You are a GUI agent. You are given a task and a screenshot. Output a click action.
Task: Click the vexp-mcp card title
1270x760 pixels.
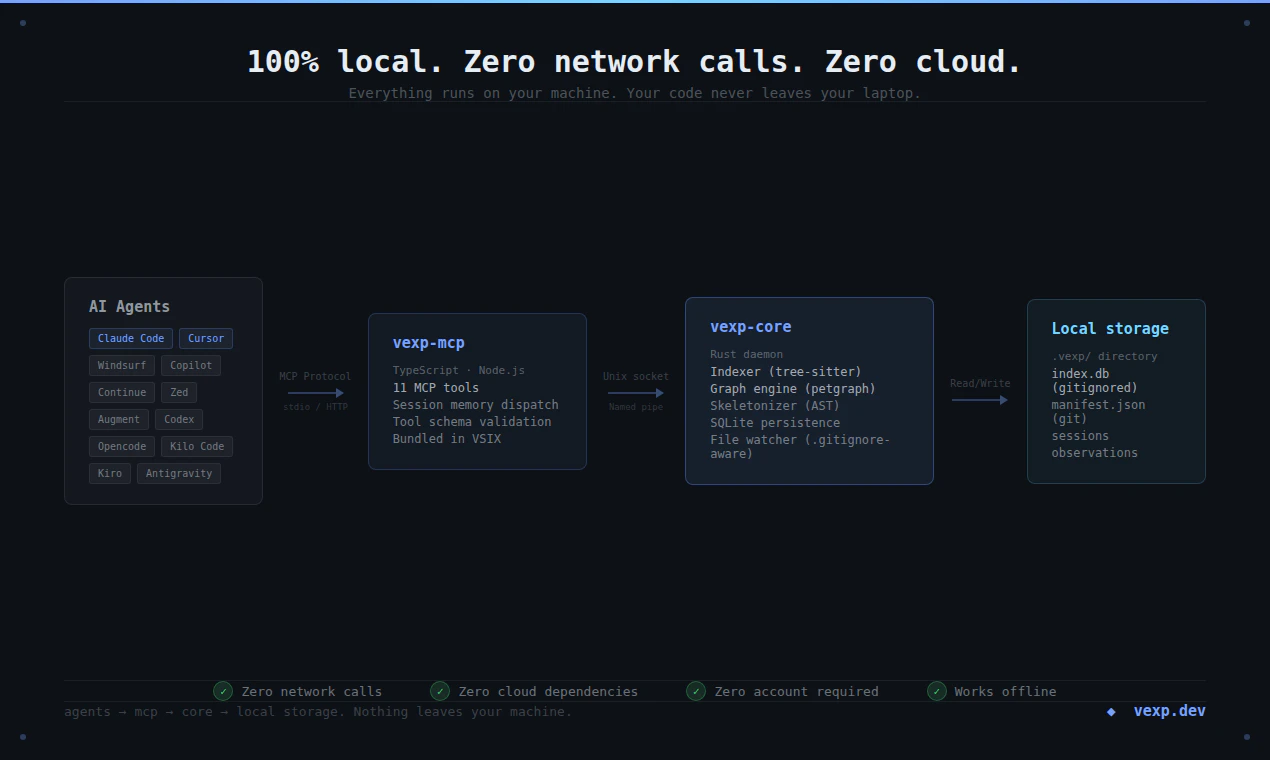click(429, 342)
